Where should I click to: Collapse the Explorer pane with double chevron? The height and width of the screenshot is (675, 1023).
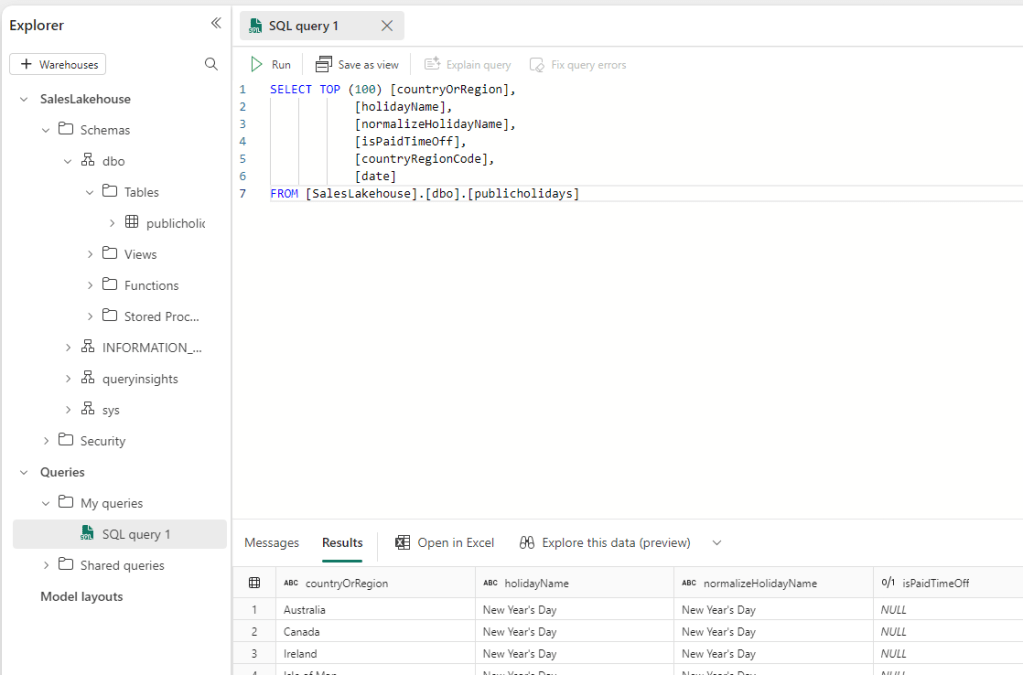click(x=215, y=24)
